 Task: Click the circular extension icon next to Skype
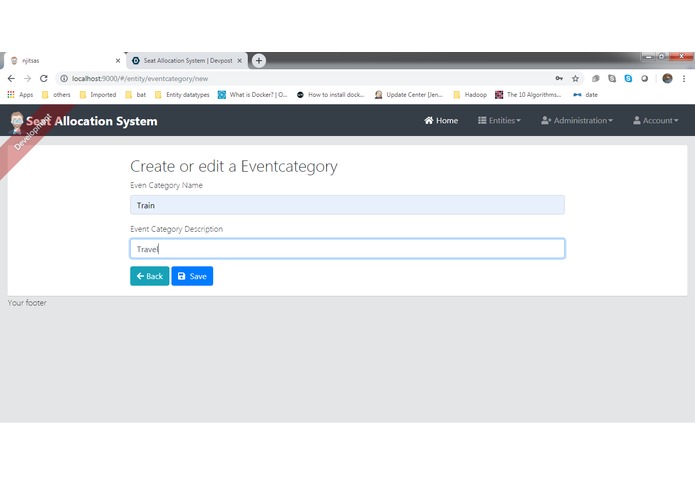644,78
